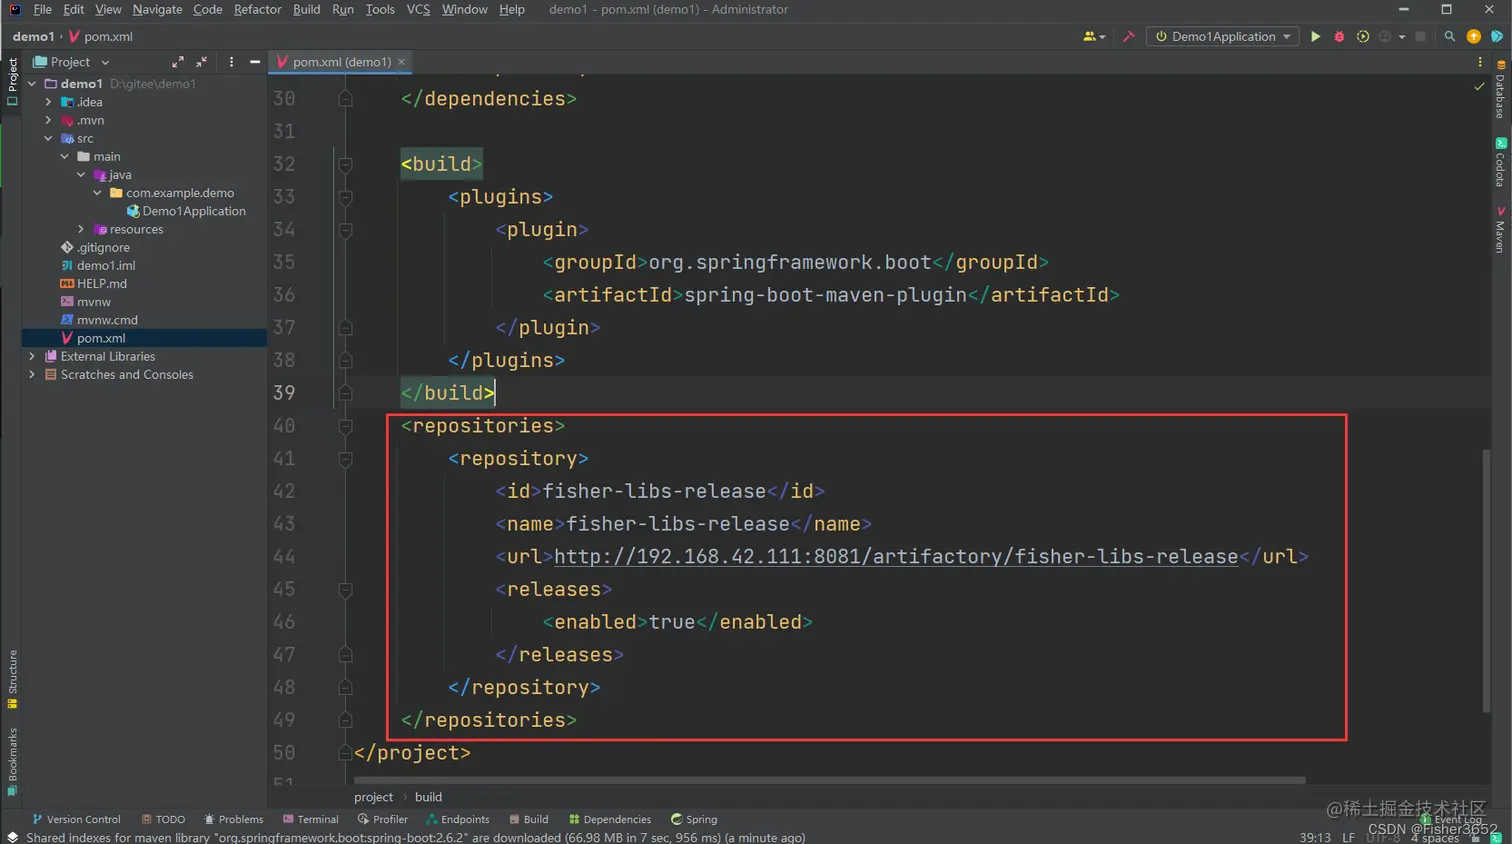The image size is (1512, 844).
Task: Hide the Project panel with minus icon
Action: click(x=255, y=62)
